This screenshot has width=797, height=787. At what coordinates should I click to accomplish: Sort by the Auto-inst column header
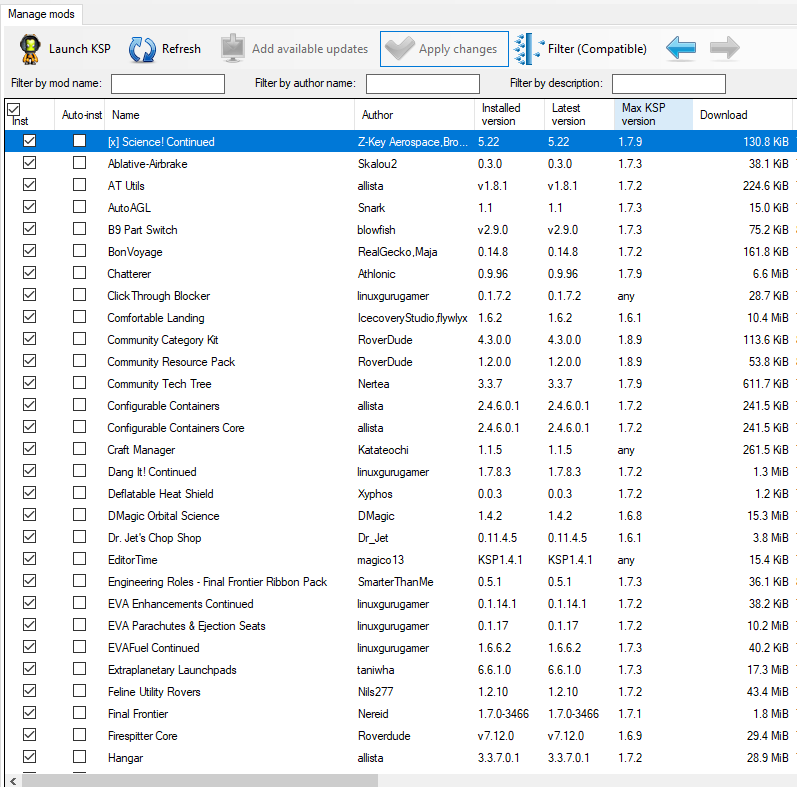point(80,115)
